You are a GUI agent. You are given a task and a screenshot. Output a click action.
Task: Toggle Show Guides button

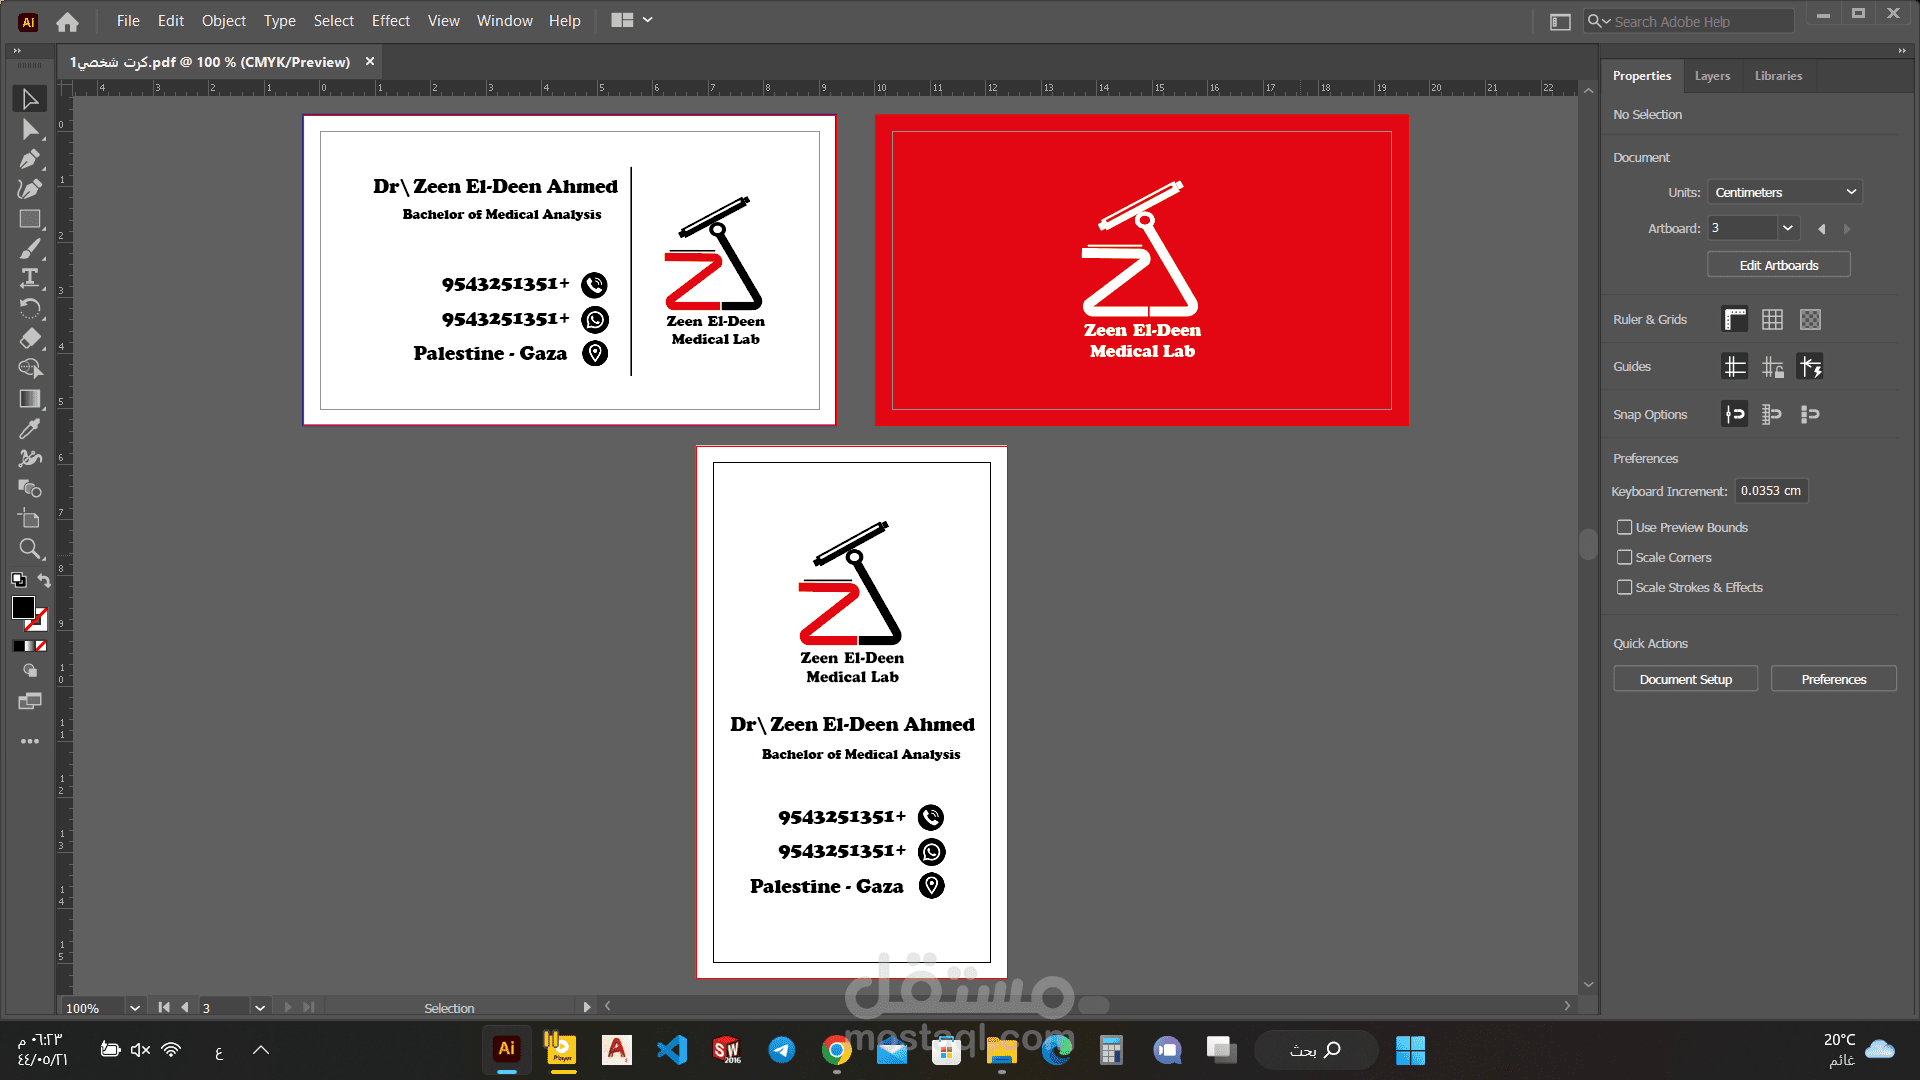(x=1735, y=367)
